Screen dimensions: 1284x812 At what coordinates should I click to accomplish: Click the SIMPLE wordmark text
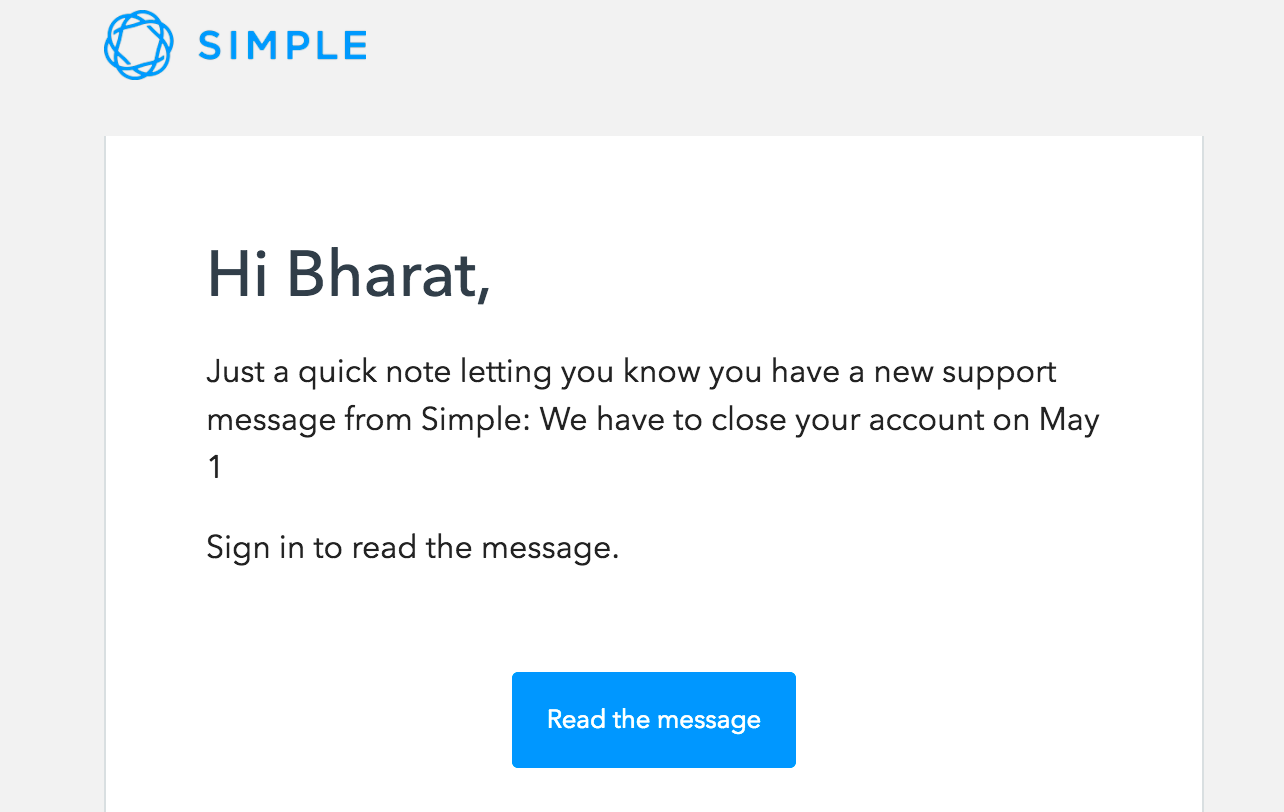coord(282,46)
